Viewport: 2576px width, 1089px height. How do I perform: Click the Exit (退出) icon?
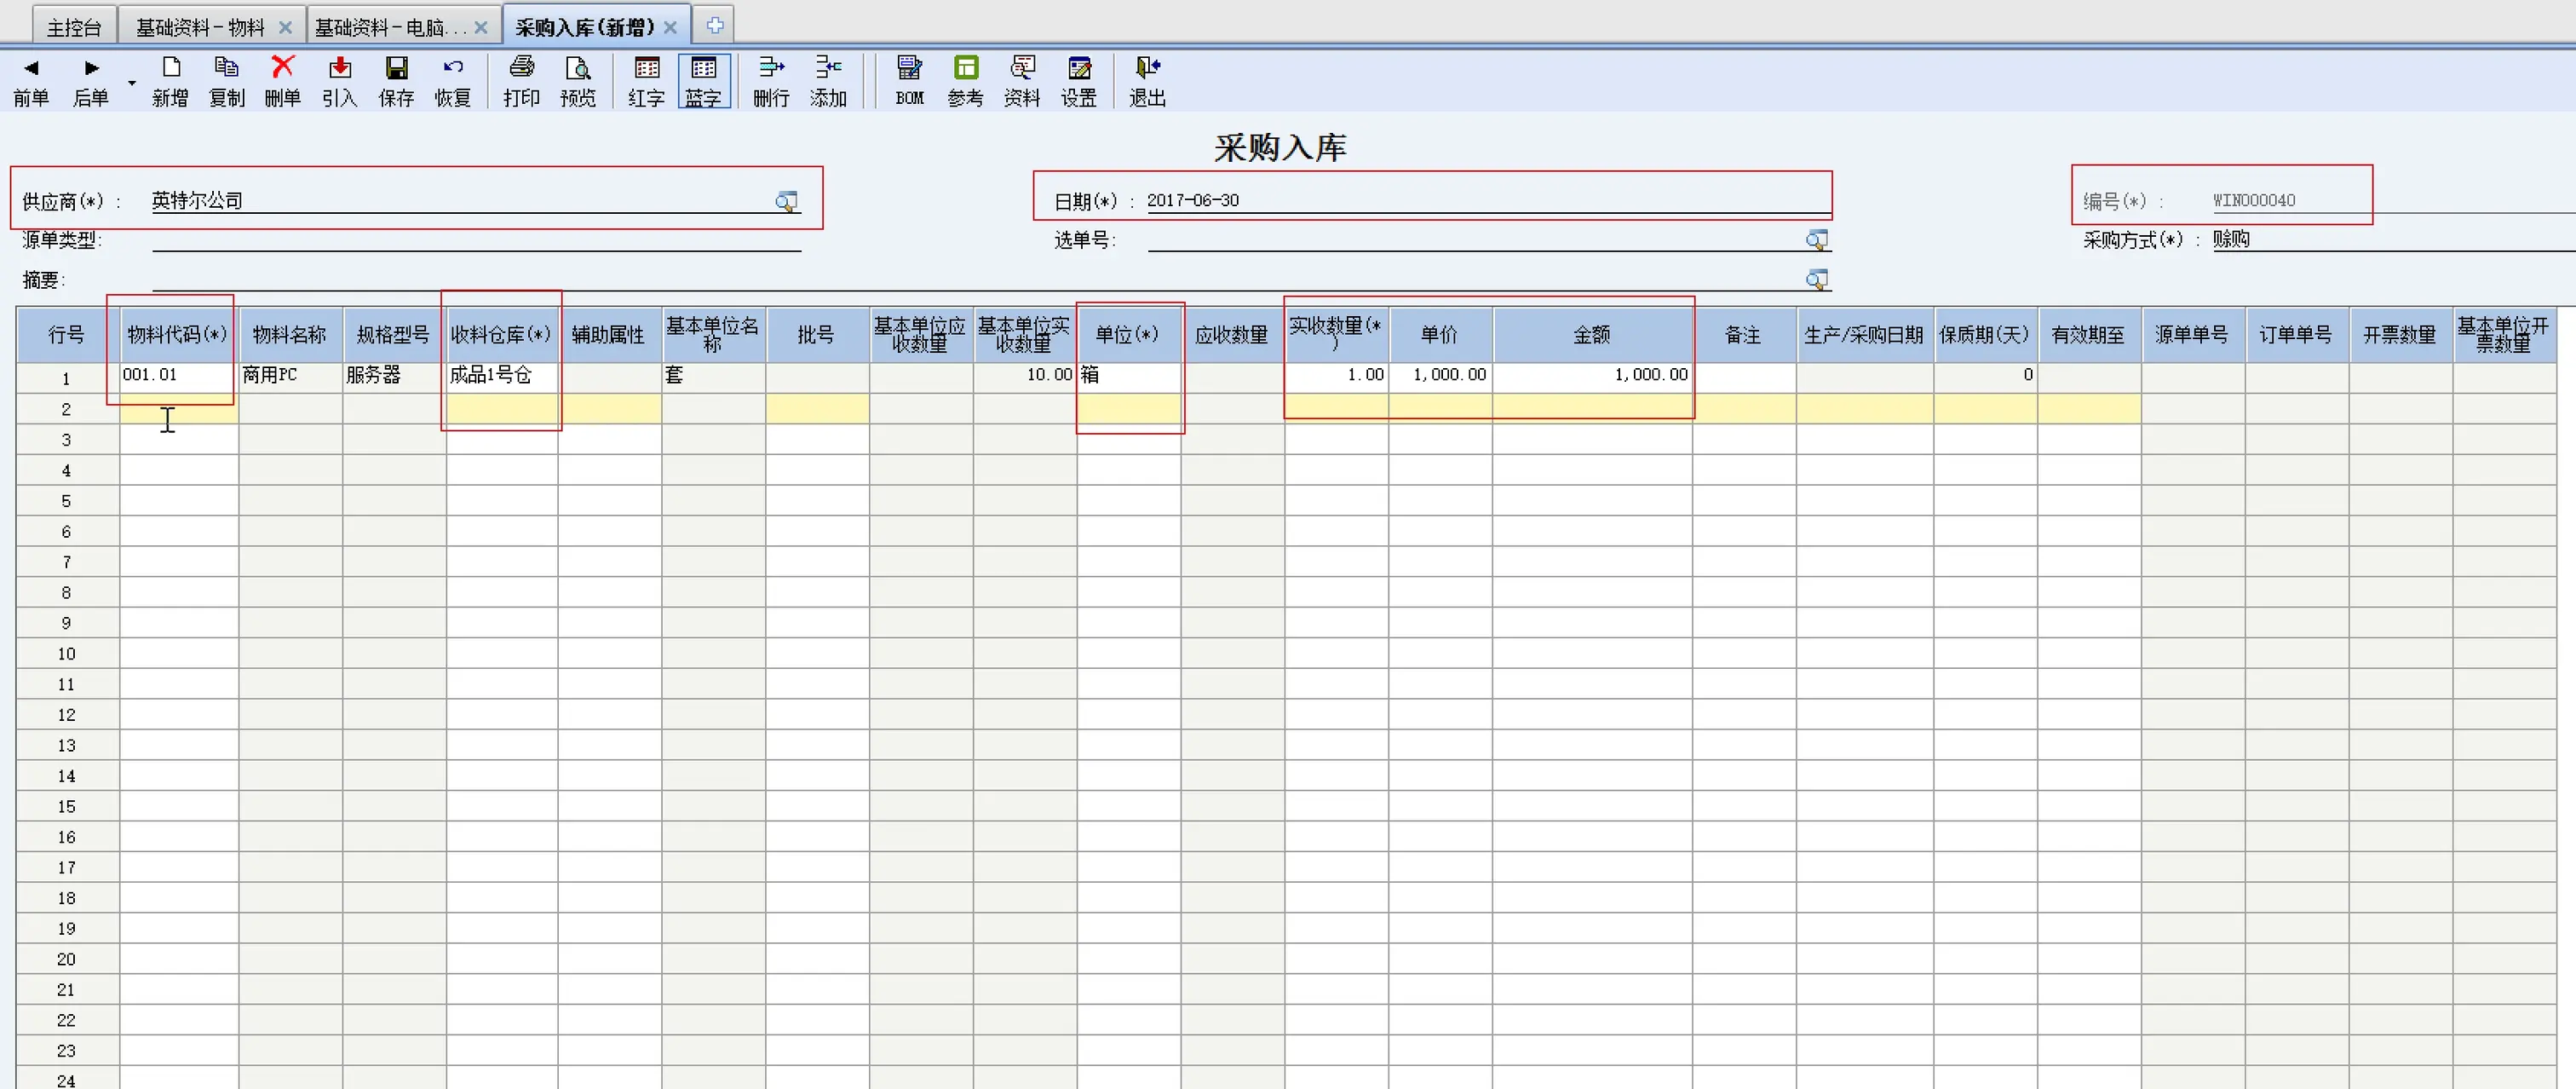click(x=1147, y=69)
